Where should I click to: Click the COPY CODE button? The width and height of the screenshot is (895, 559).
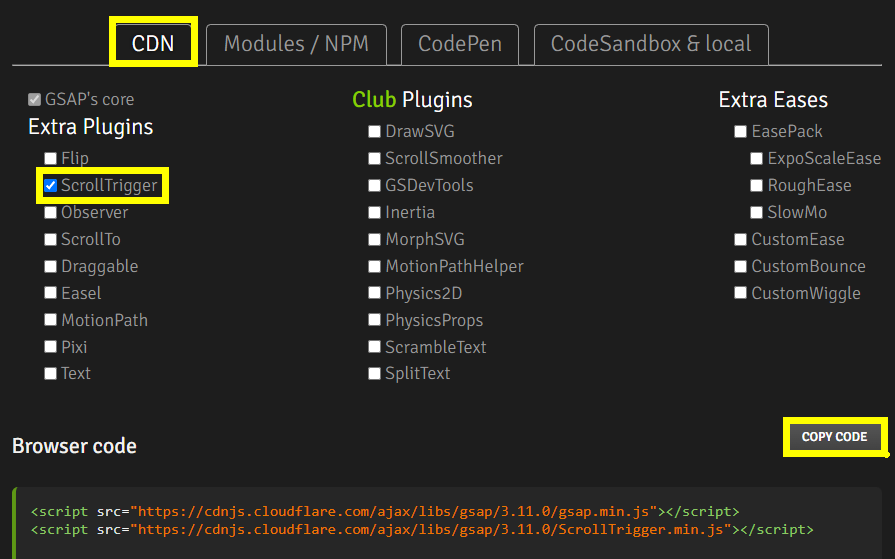click(834, 437)
